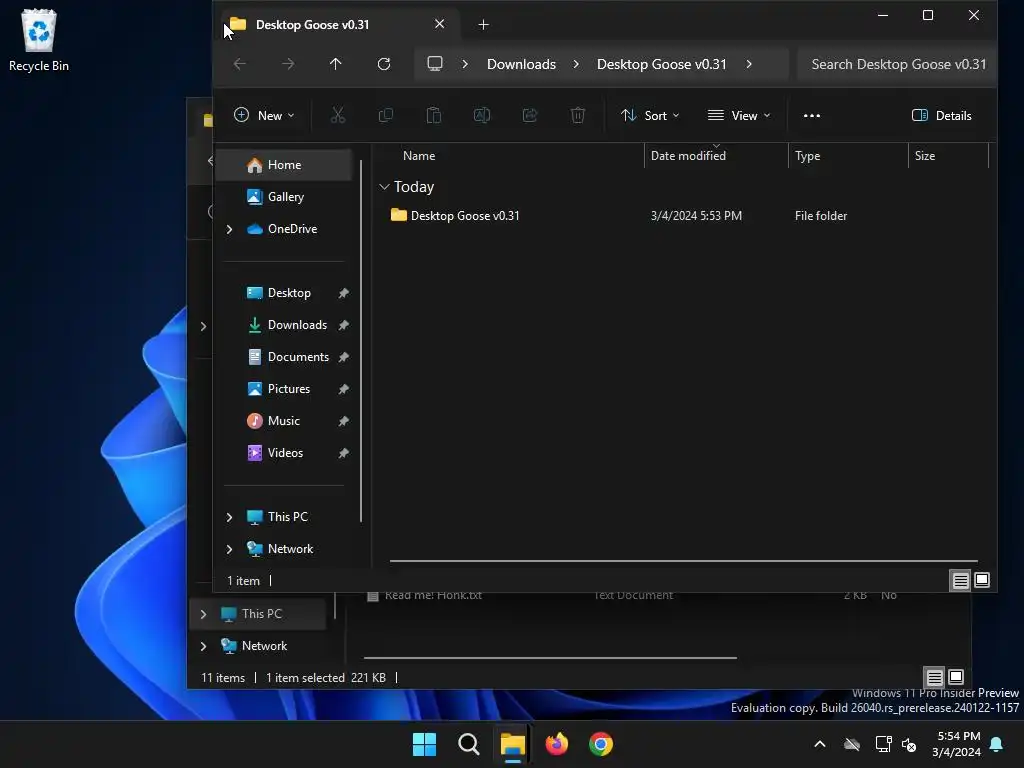
Task: Click Downloads in the address breadcrumb
Action: (x=521, y=64)
